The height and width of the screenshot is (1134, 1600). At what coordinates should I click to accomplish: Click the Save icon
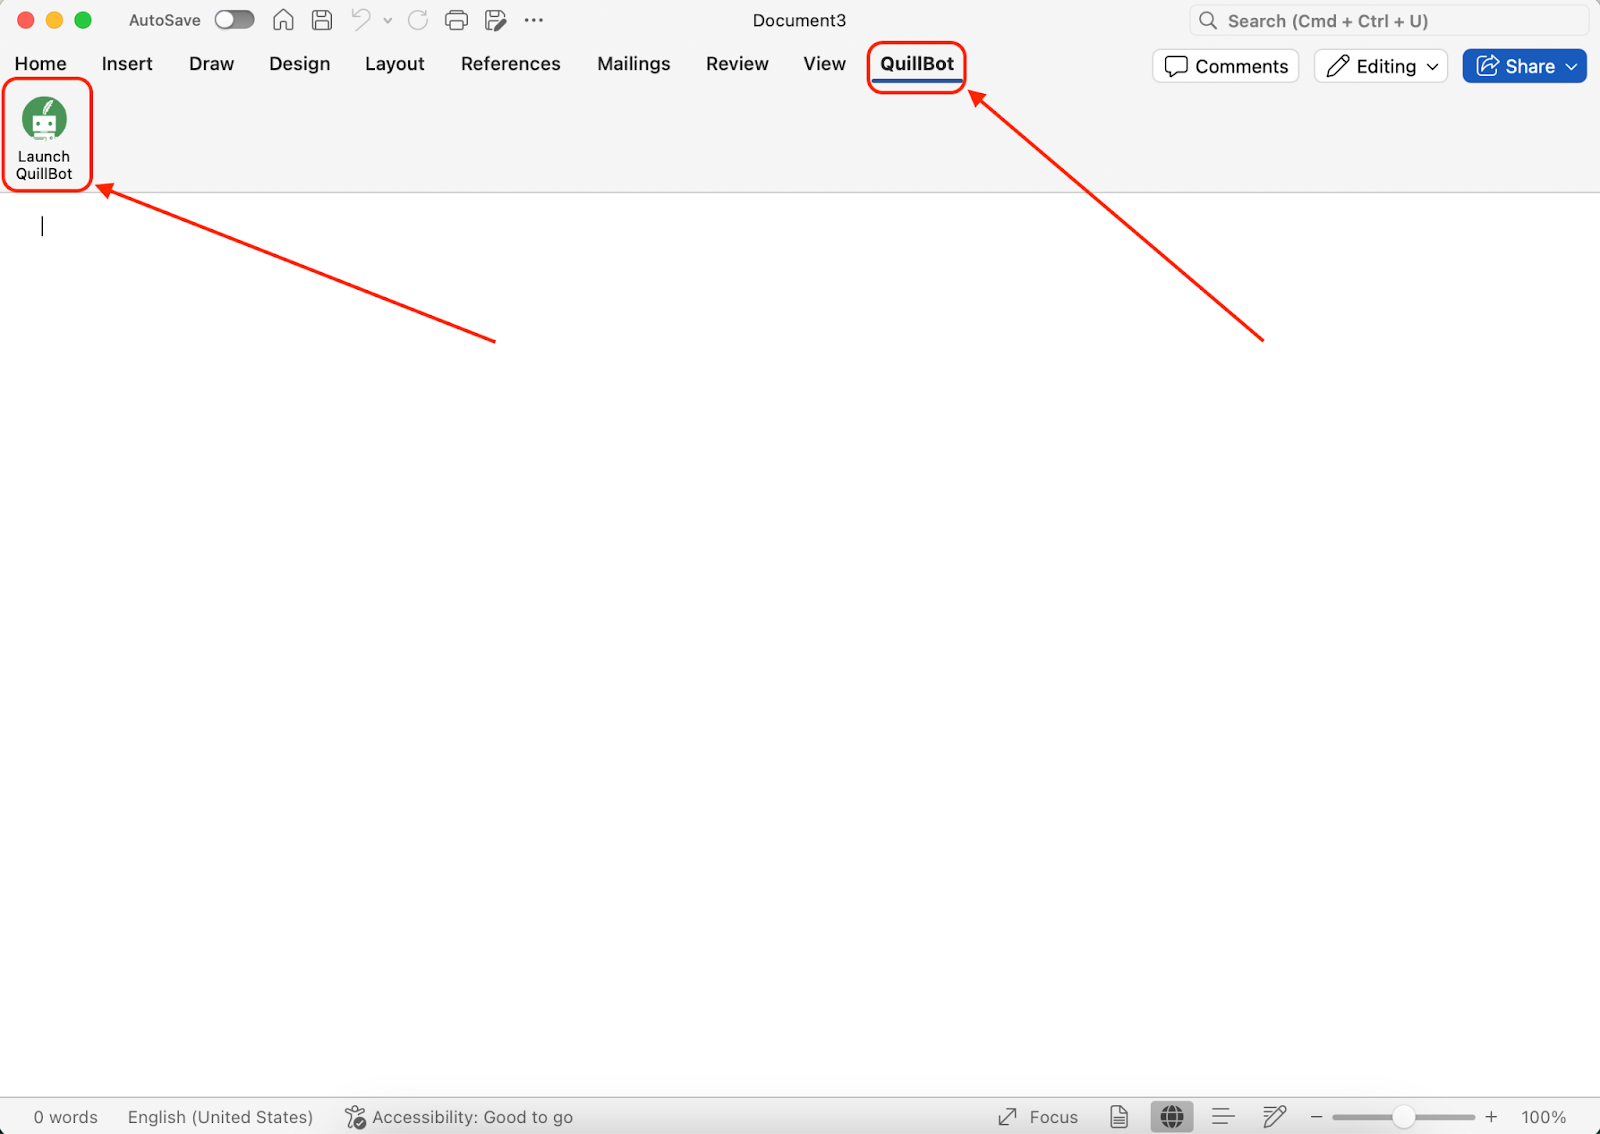322,20
